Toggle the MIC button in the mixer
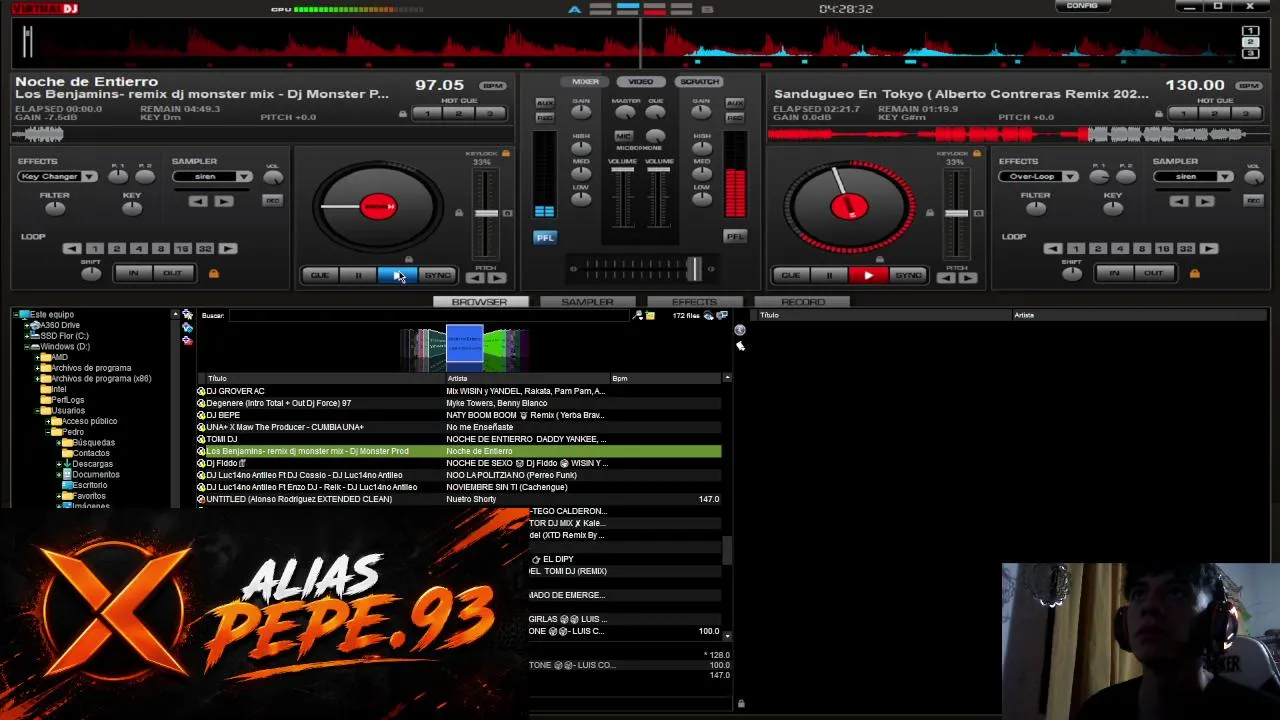 623,135
